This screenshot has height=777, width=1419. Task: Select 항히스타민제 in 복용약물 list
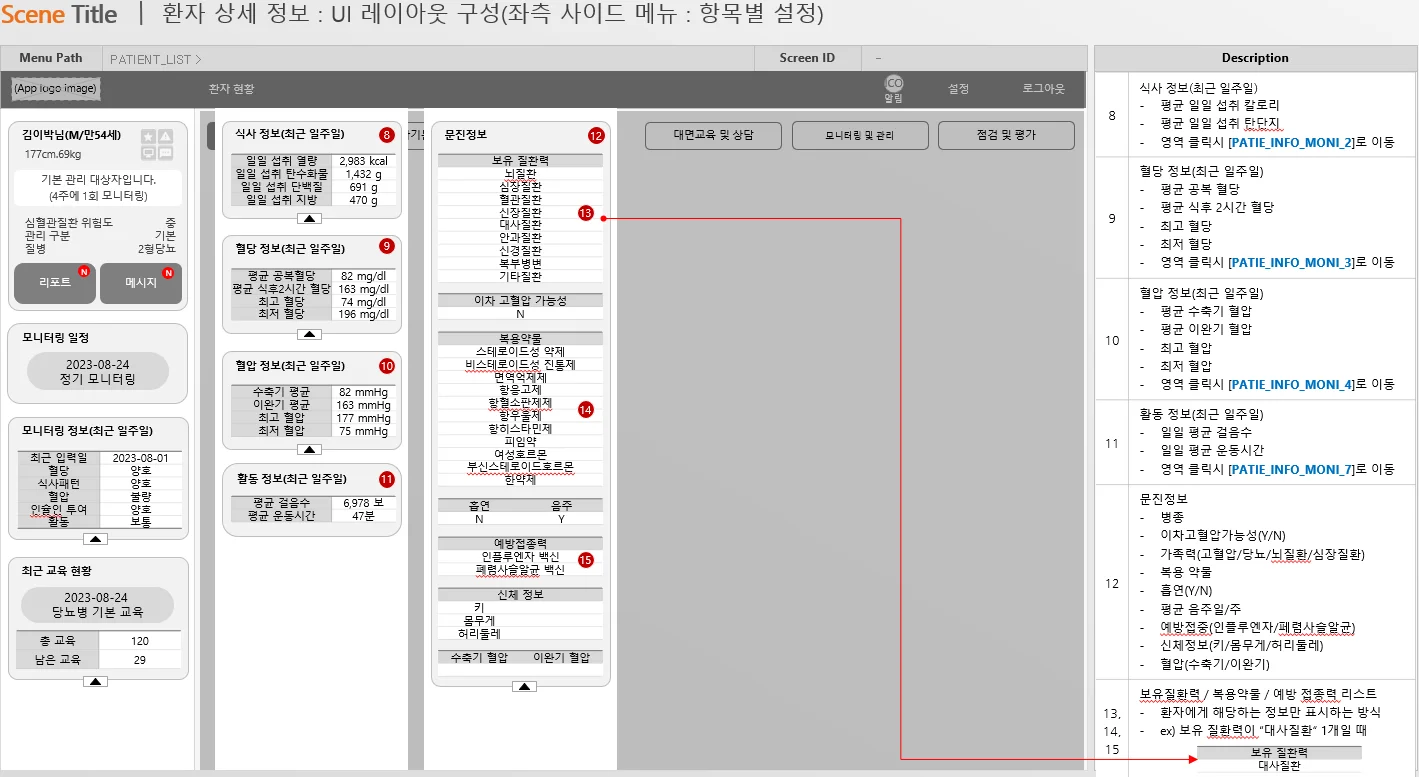pos(520,428)
